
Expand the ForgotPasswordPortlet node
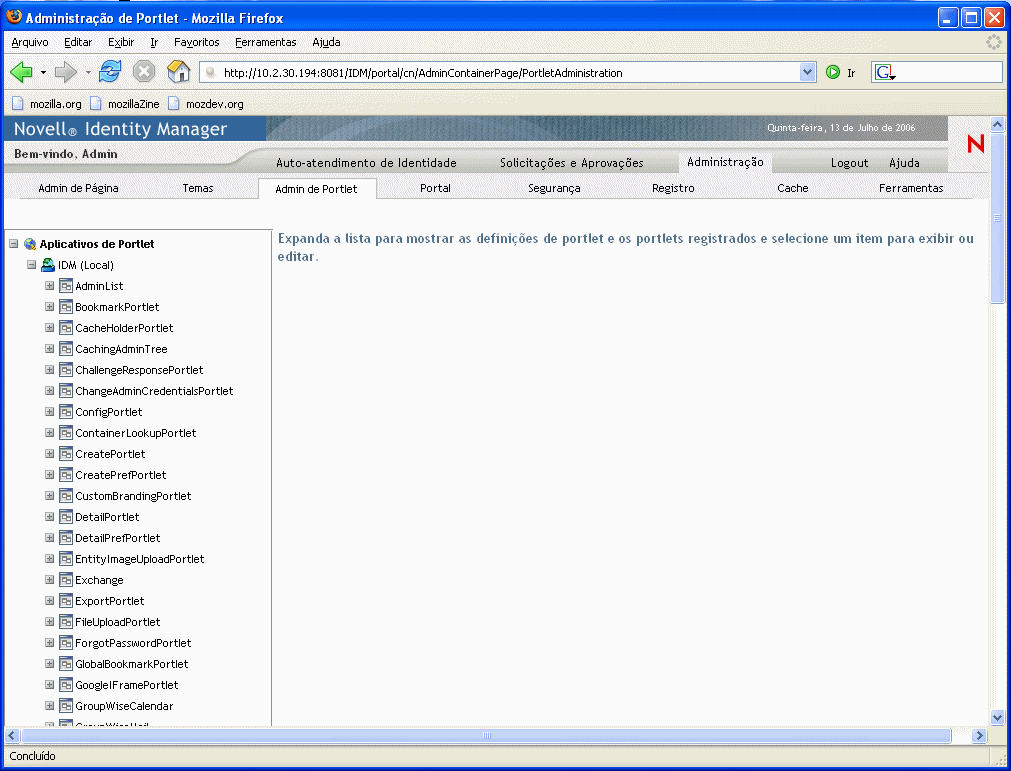pyautogui.click(x=49, y=643)
